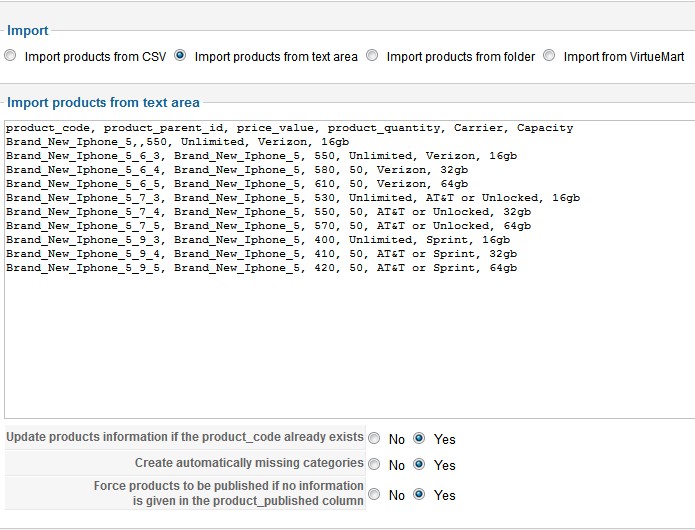Click the Brand_New_Iphone_5_6_3 line

262,156
